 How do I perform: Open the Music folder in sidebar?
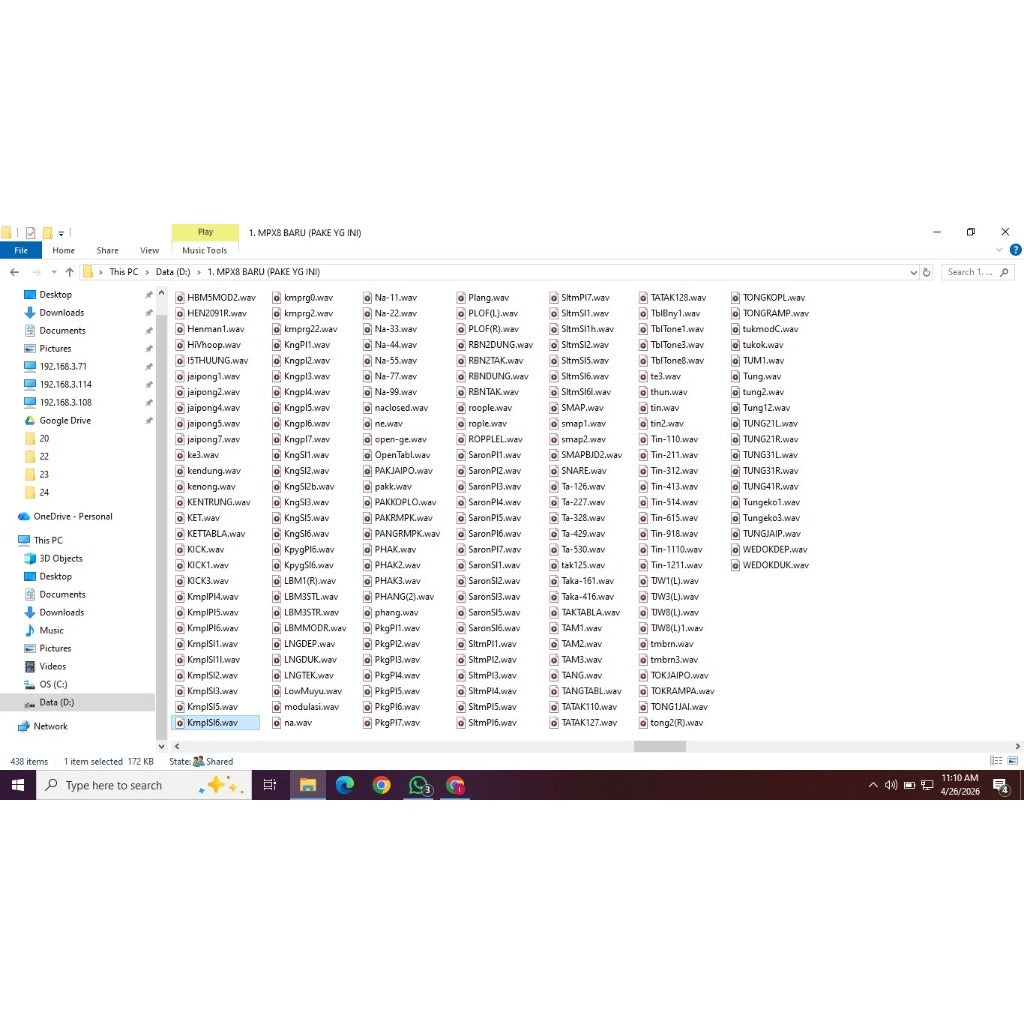coord(51,630)
